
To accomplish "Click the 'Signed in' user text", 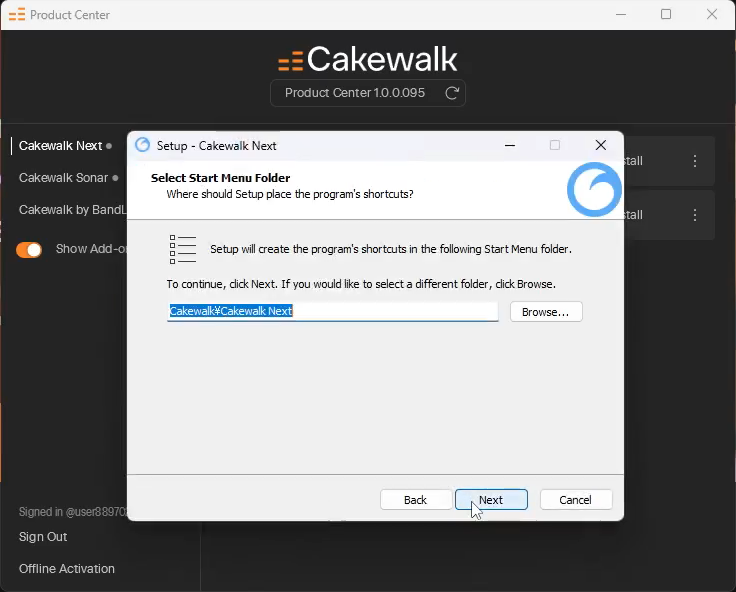I will [73, 512].
